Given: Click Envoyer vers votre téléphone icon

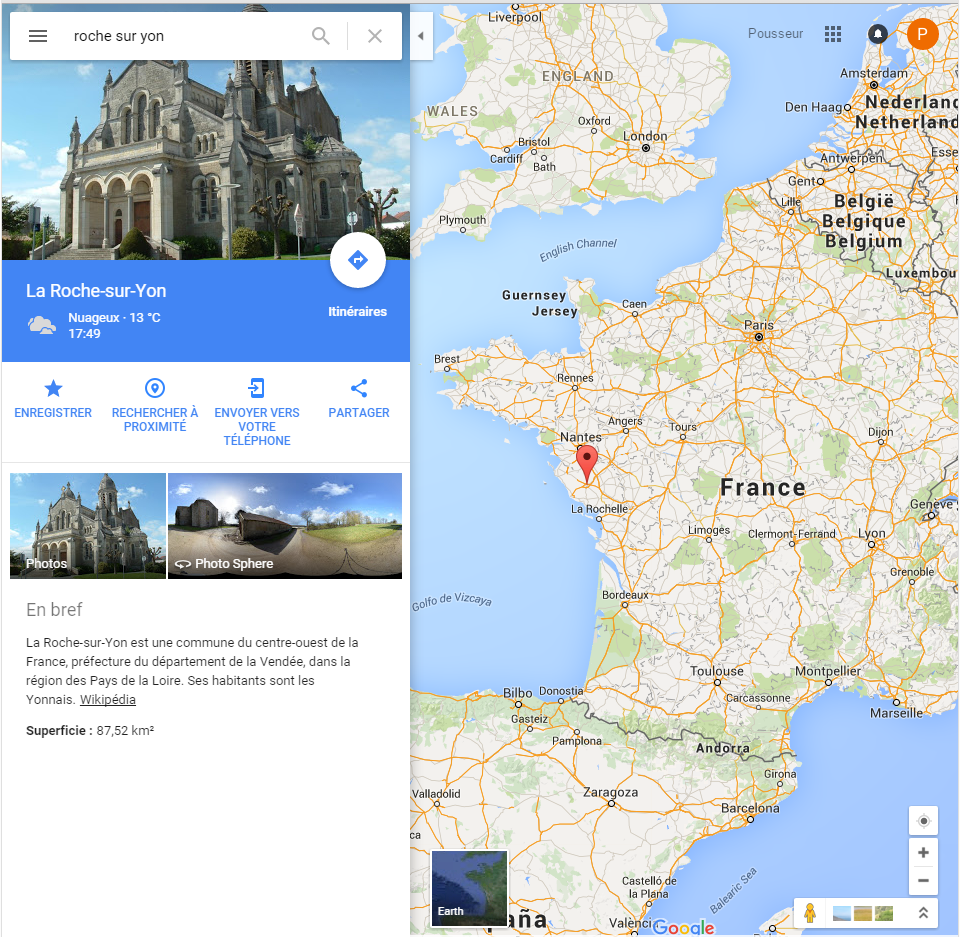Looking at the screenshot, I should 257,388.
